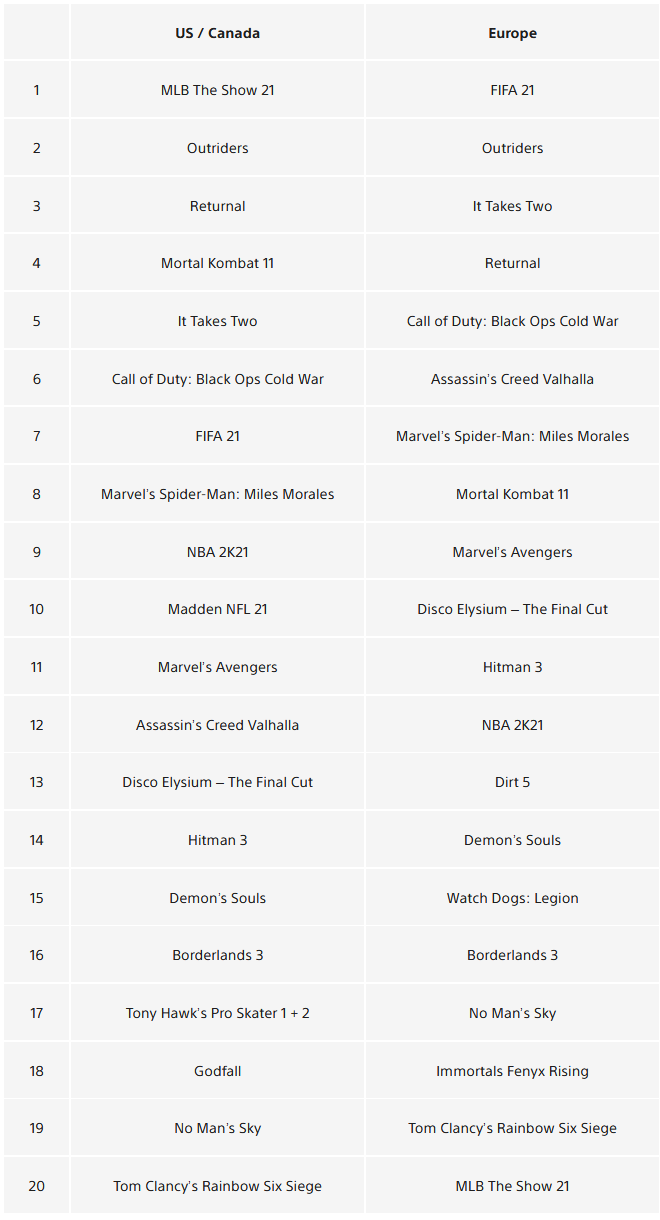Click rank number 20 cell
This screenshot has width=660, height=1220.
36,1186
